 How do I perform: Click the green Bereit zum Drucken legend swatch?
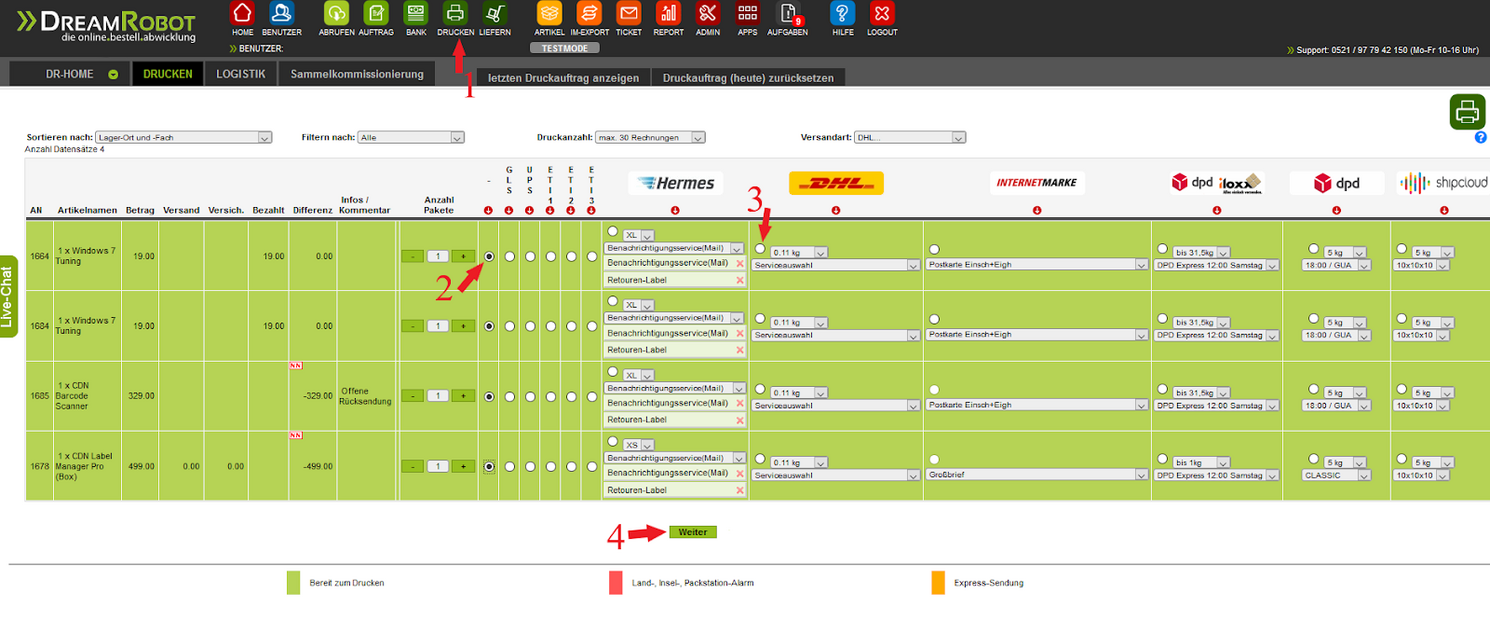(x=294, y=582)
